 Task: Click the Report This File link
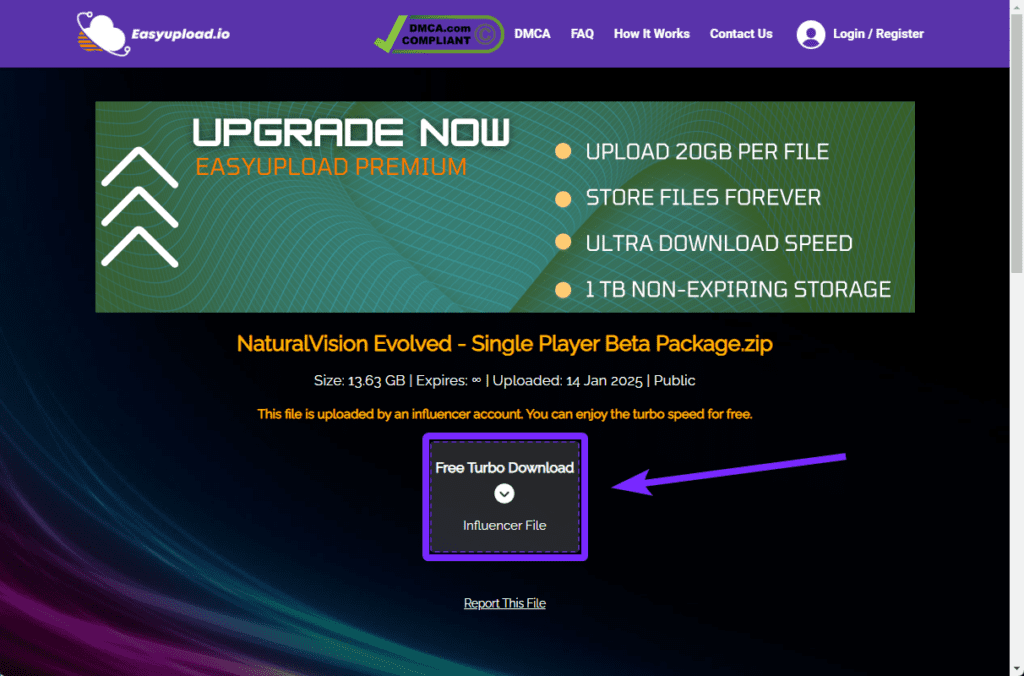pos(505,603)
